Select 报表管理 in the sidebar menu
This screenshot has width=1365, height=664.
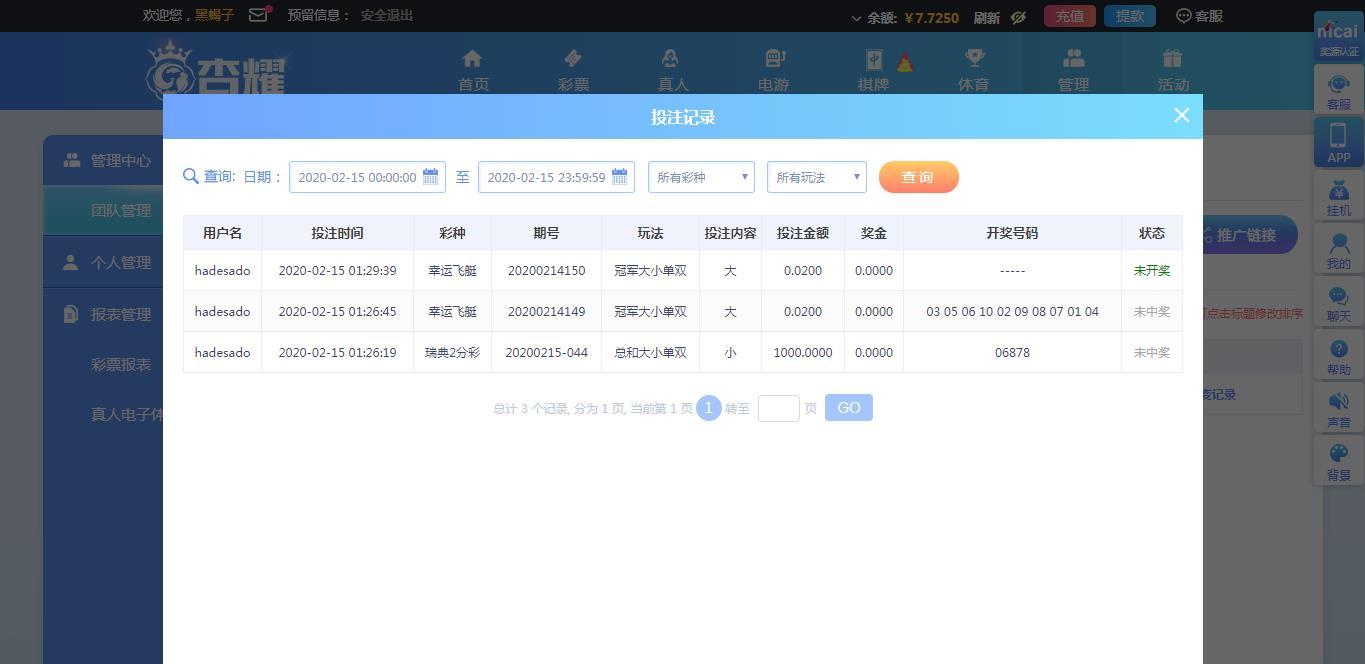click(x=120, y=314)
